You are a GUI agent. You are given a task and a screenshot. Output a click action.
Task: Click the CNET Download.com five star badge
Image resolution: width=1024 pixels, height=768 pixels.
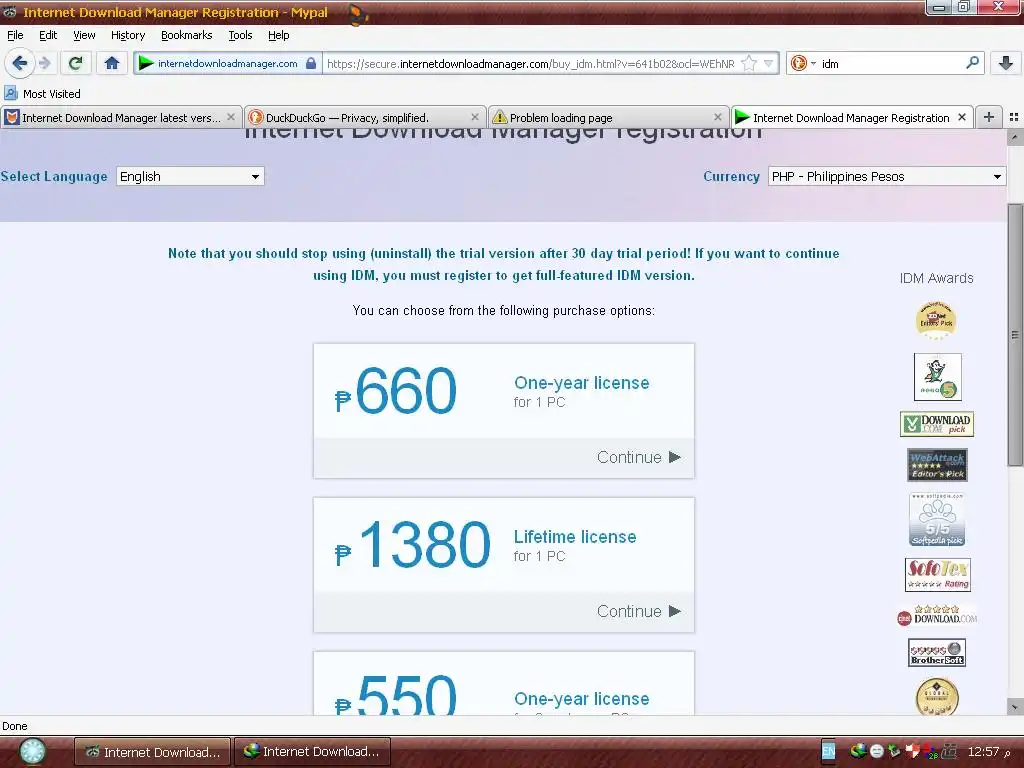pyautogui.click(x=937, y=615)
